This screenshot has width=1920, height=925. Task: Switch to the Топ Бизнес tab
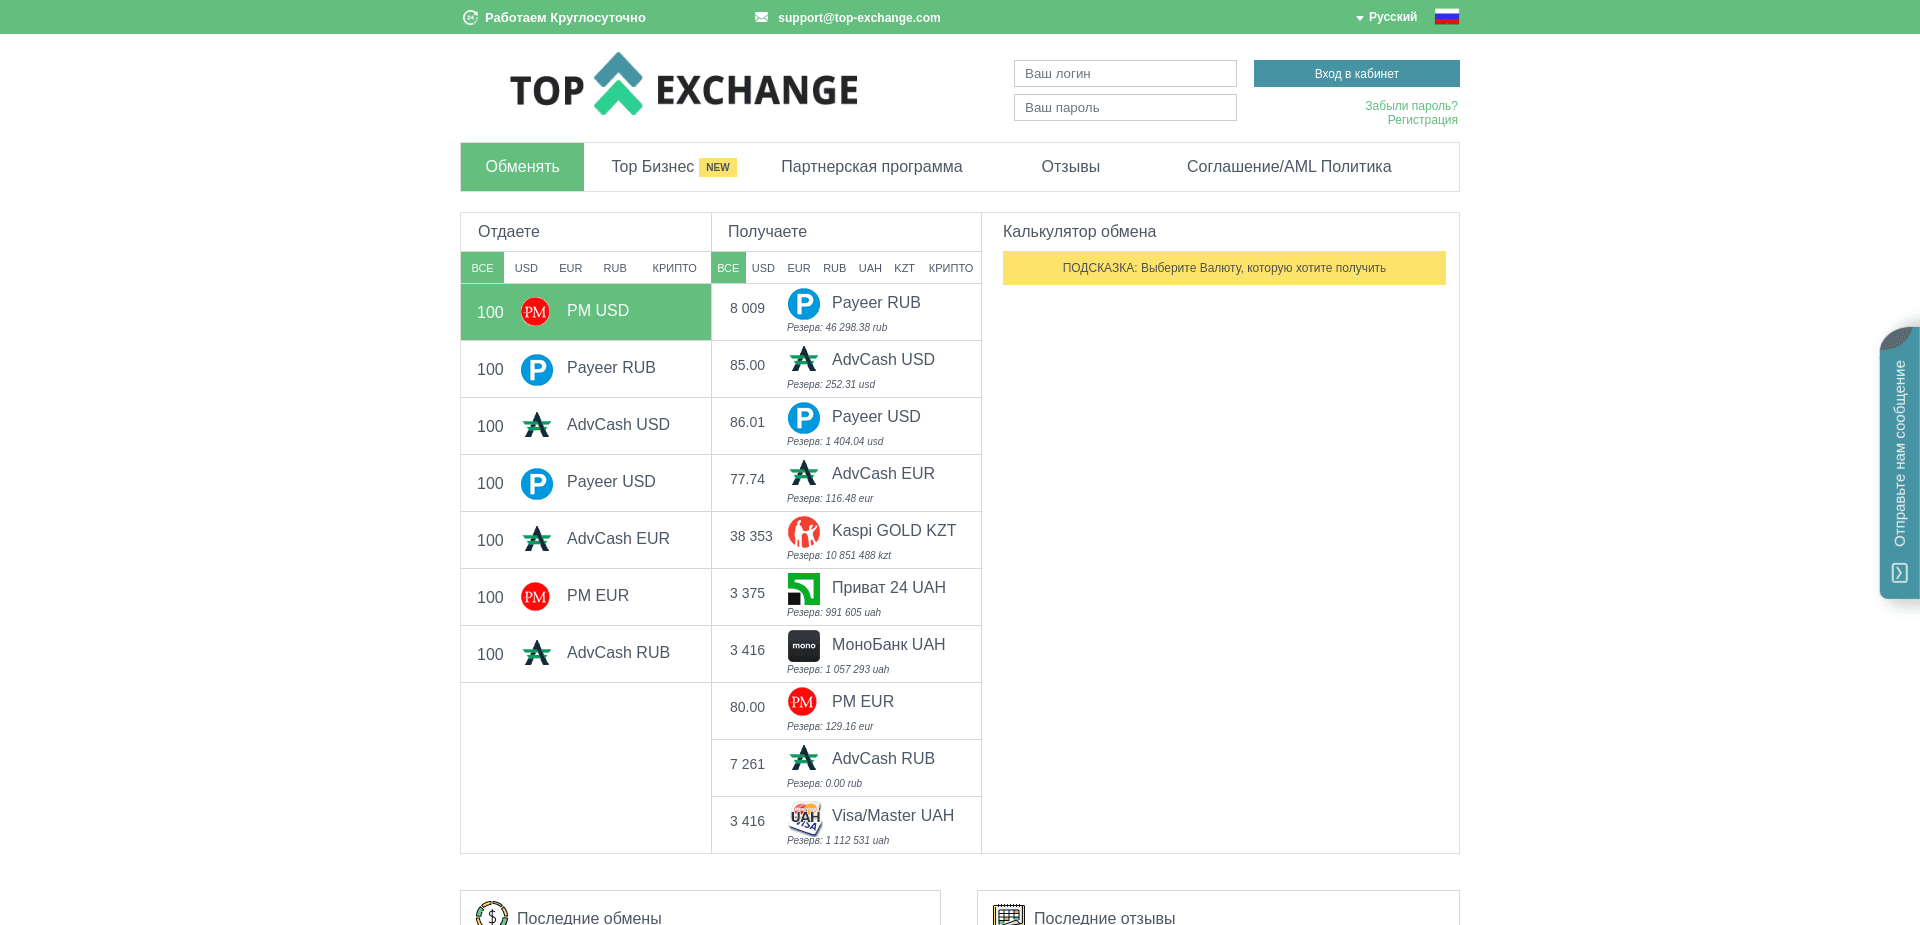651,167
